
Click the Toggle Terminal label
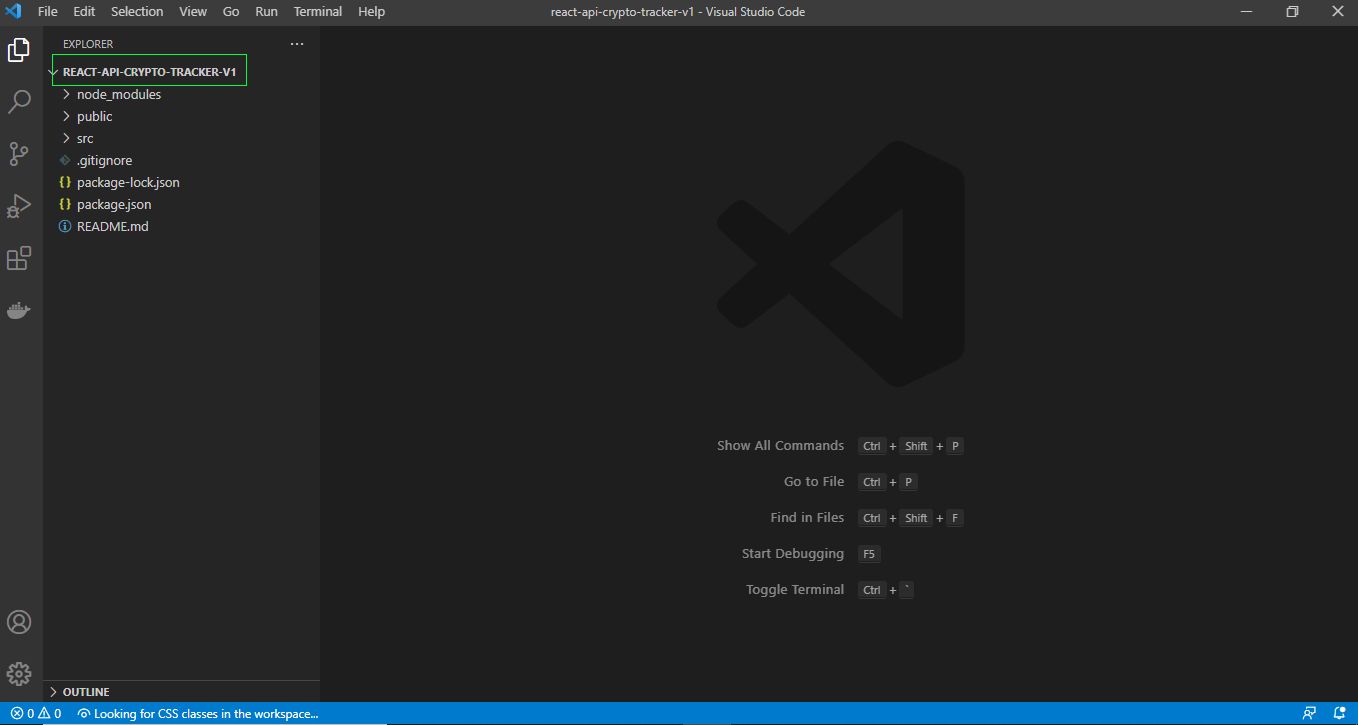[x=795, y=590]
